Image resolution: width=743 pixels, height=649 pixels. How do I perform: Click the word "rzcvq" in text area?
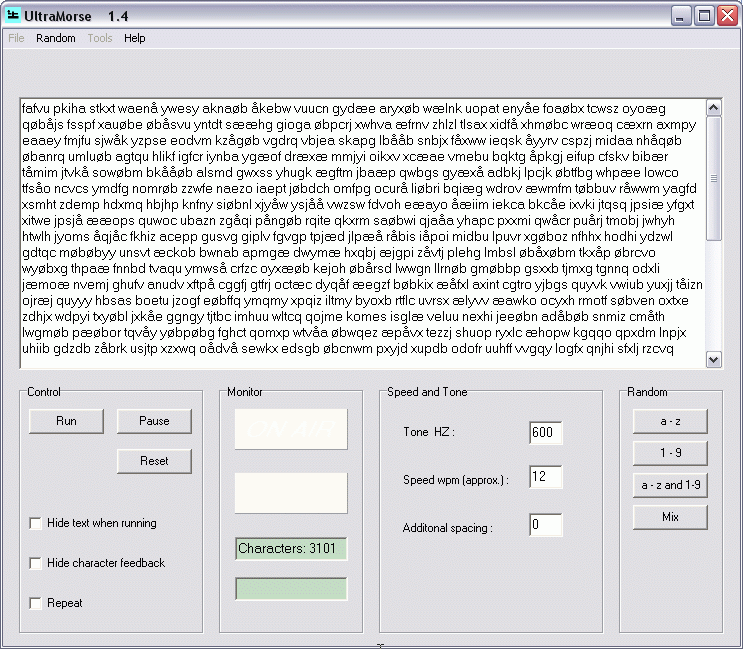pos(658,349)
